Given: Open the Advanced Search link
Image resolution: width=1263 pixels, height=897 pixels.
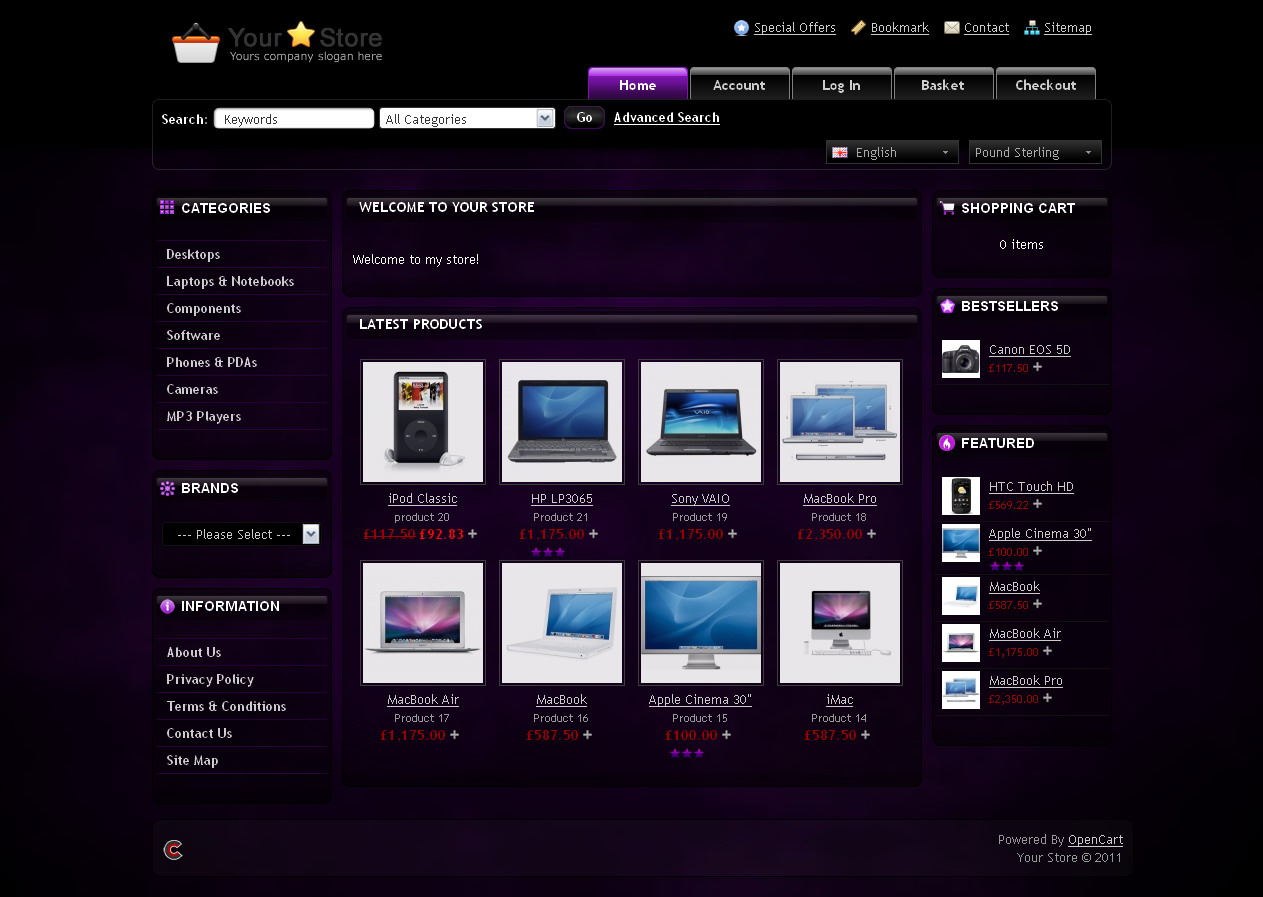Looking at the screenshot, I should click(667, 117).
